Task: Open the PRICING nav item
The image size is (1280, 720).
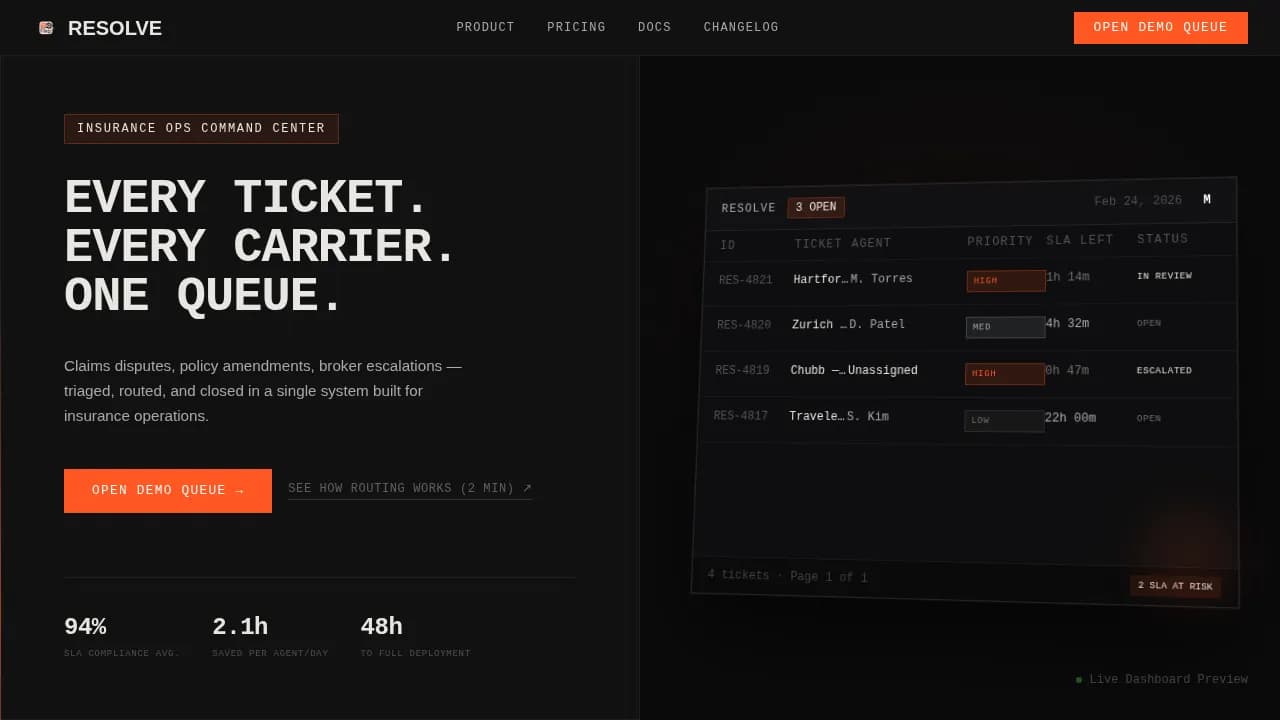Action: pos(576,28)
